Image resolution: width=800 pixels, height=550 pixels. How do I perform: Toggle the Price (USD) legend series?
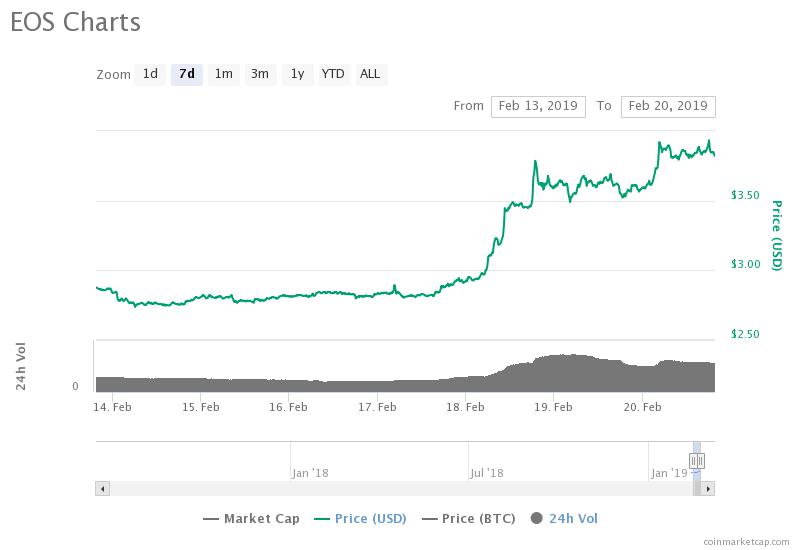coord(360,519)
